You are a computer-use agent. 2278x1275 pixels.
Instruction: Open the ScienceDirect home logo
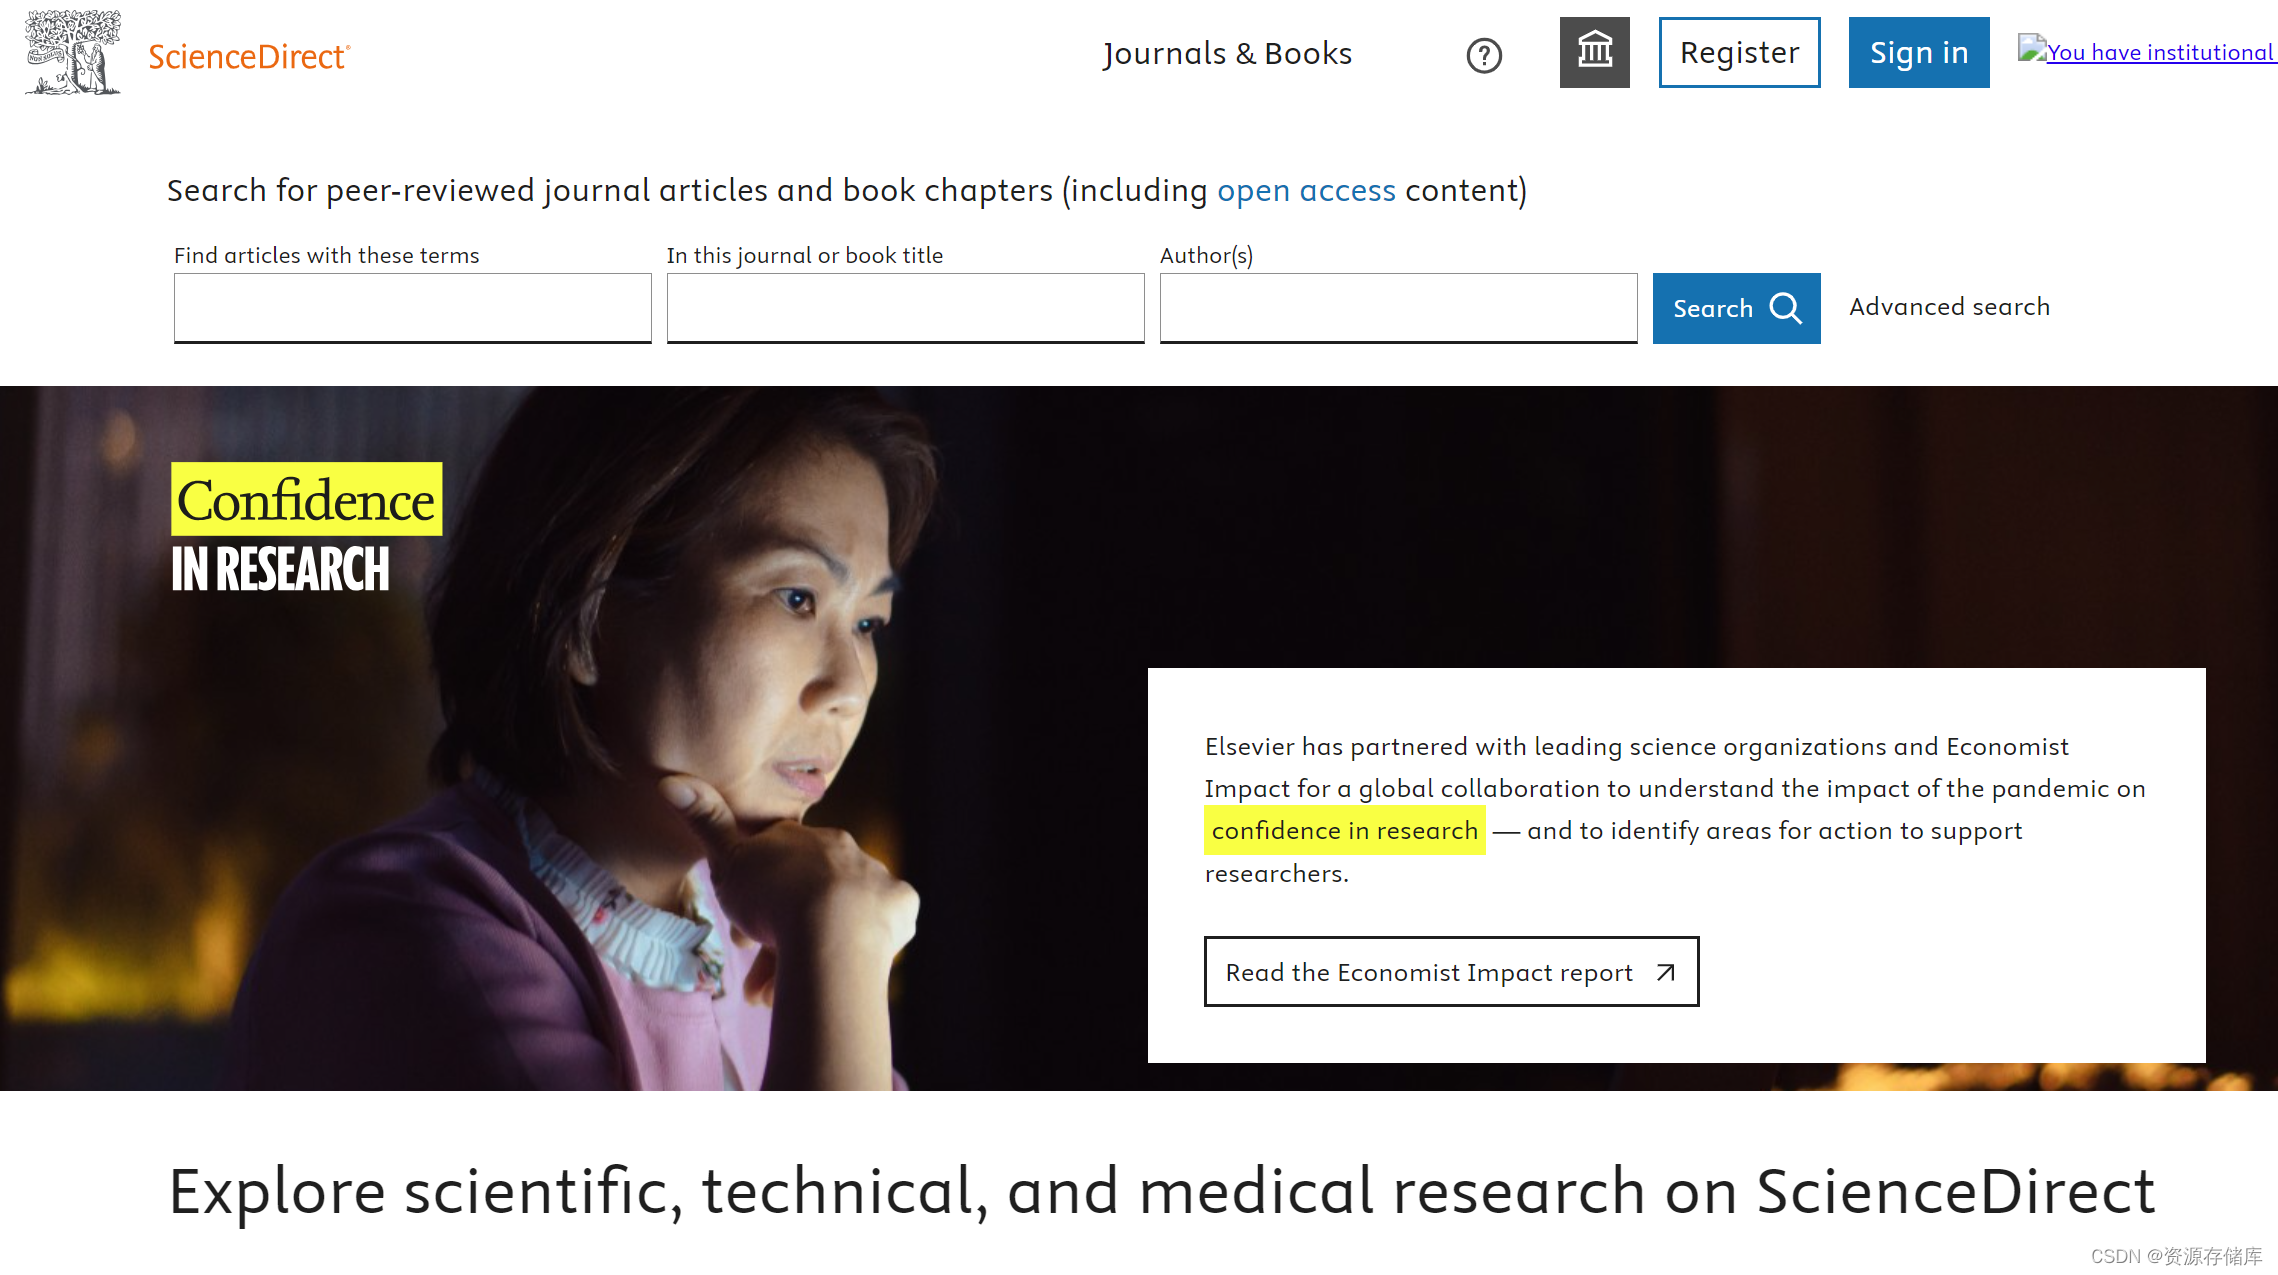pyautogui.click(x=248, y=57)
